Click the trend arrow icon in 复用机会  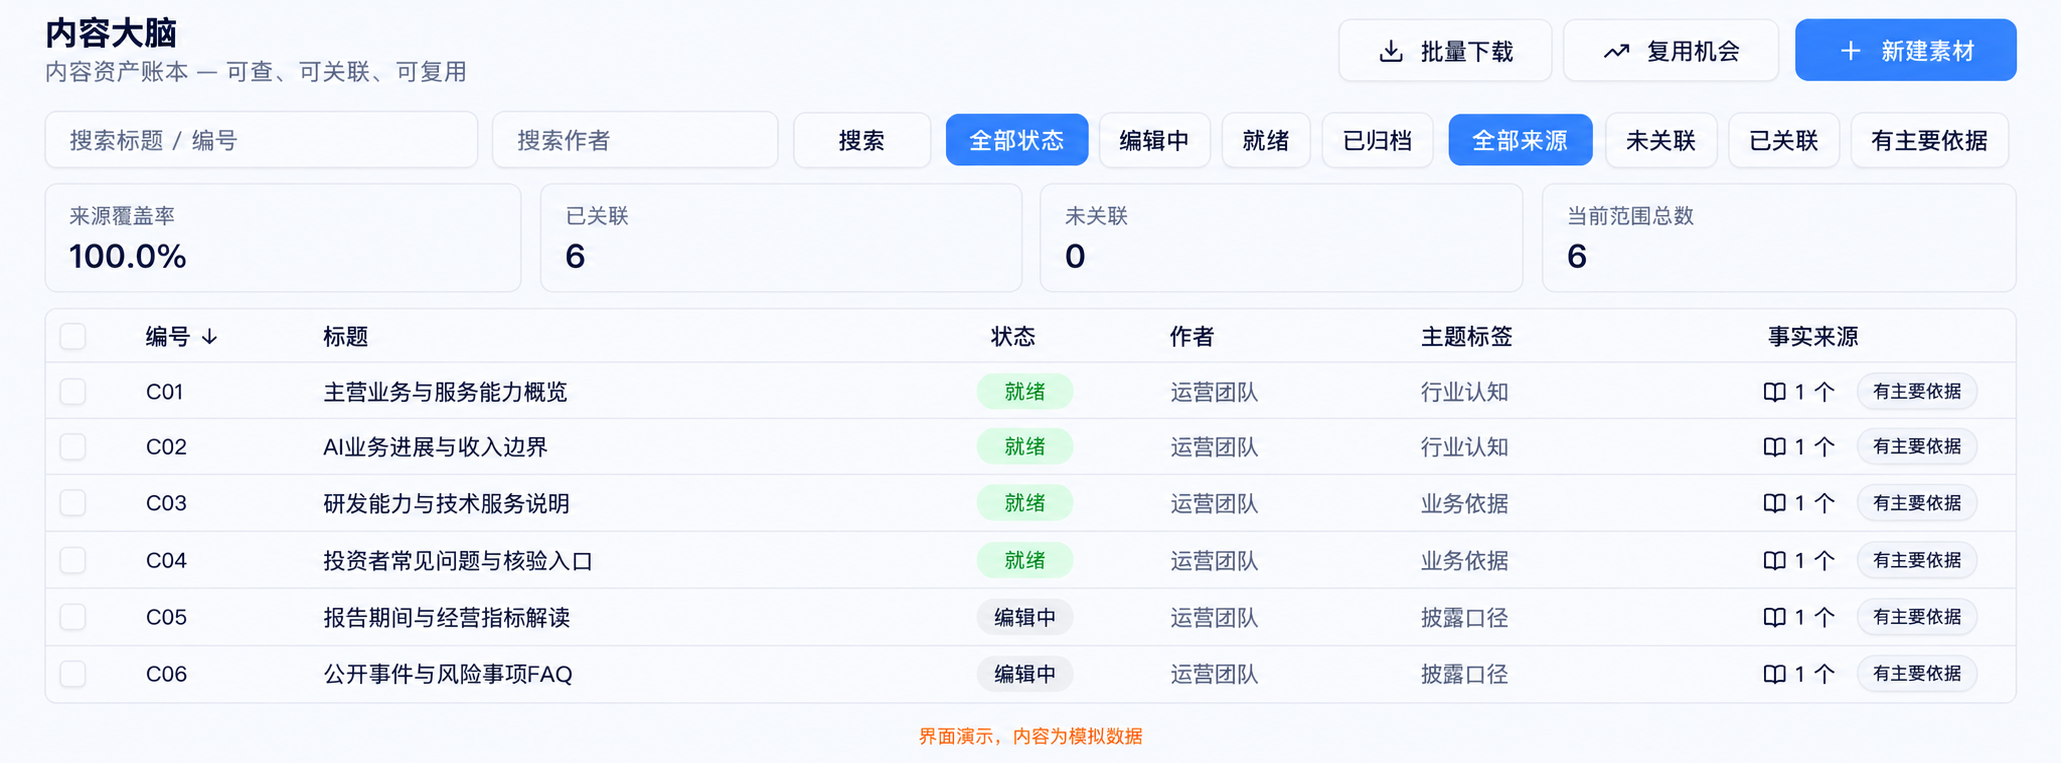[x=1616, y=51]
